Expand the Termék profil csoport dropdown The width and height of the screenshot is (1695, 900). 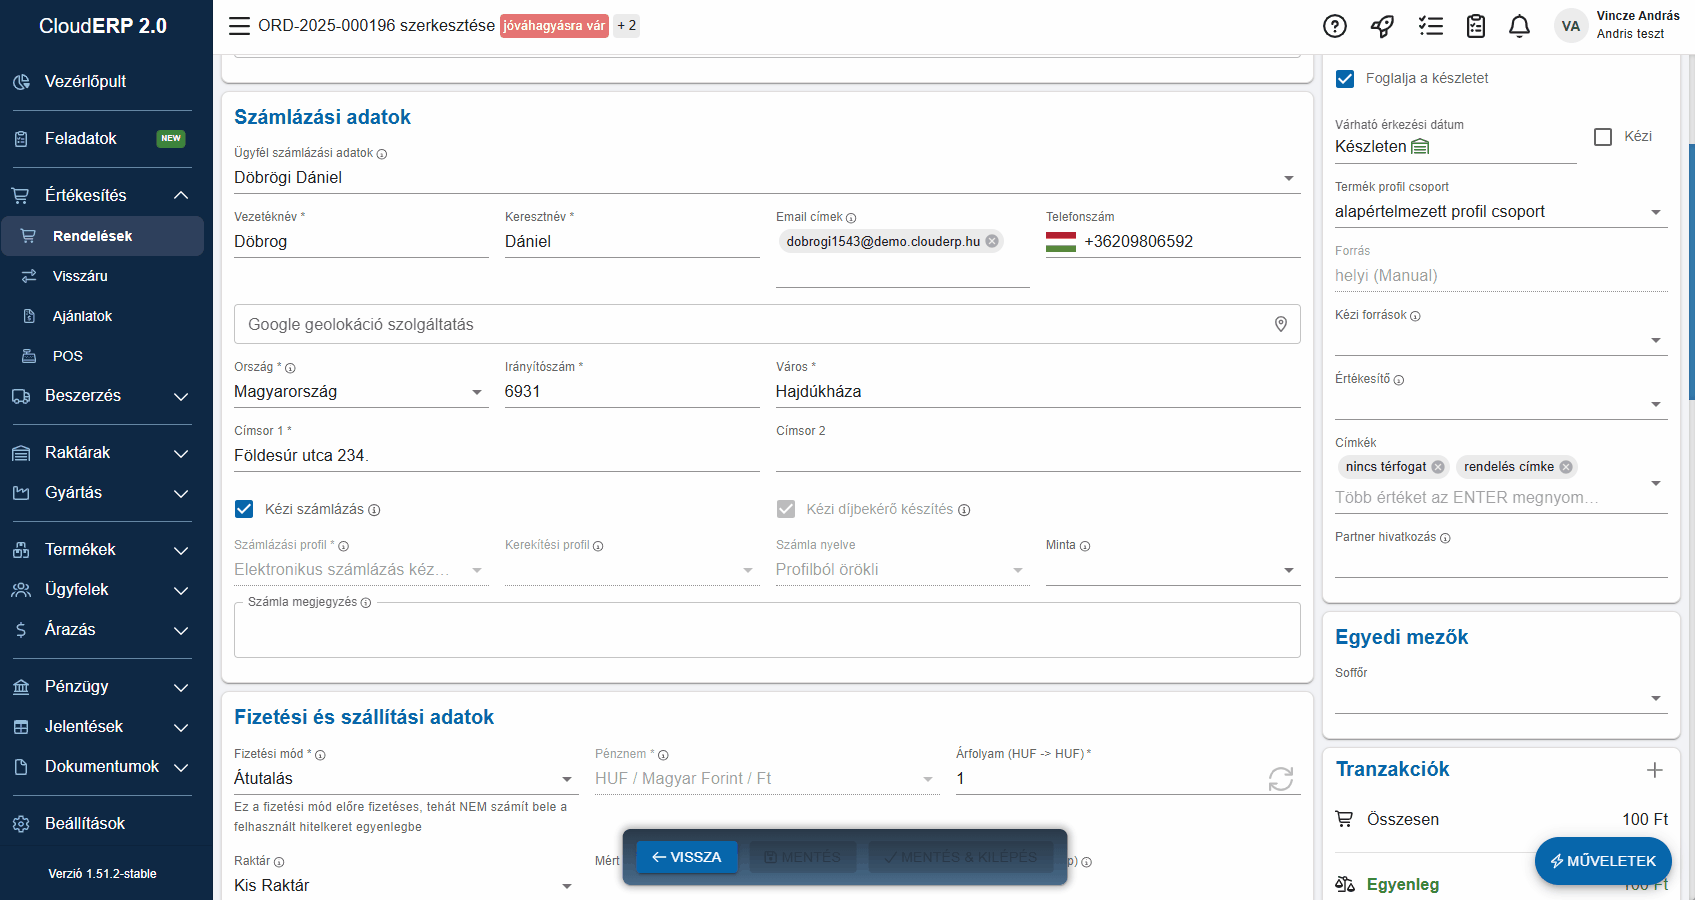(1655, 212)
